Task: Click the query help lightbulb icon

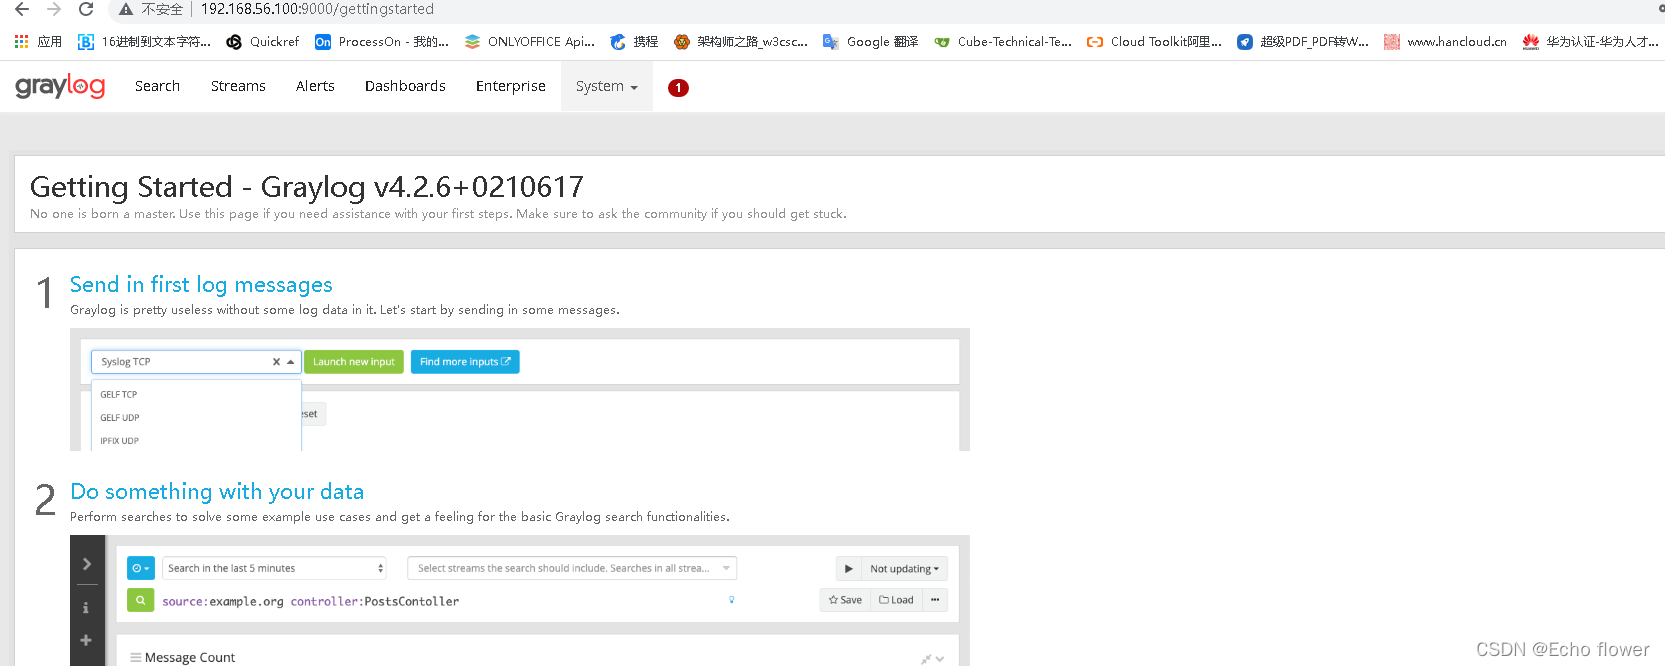Action: point(732,600)
